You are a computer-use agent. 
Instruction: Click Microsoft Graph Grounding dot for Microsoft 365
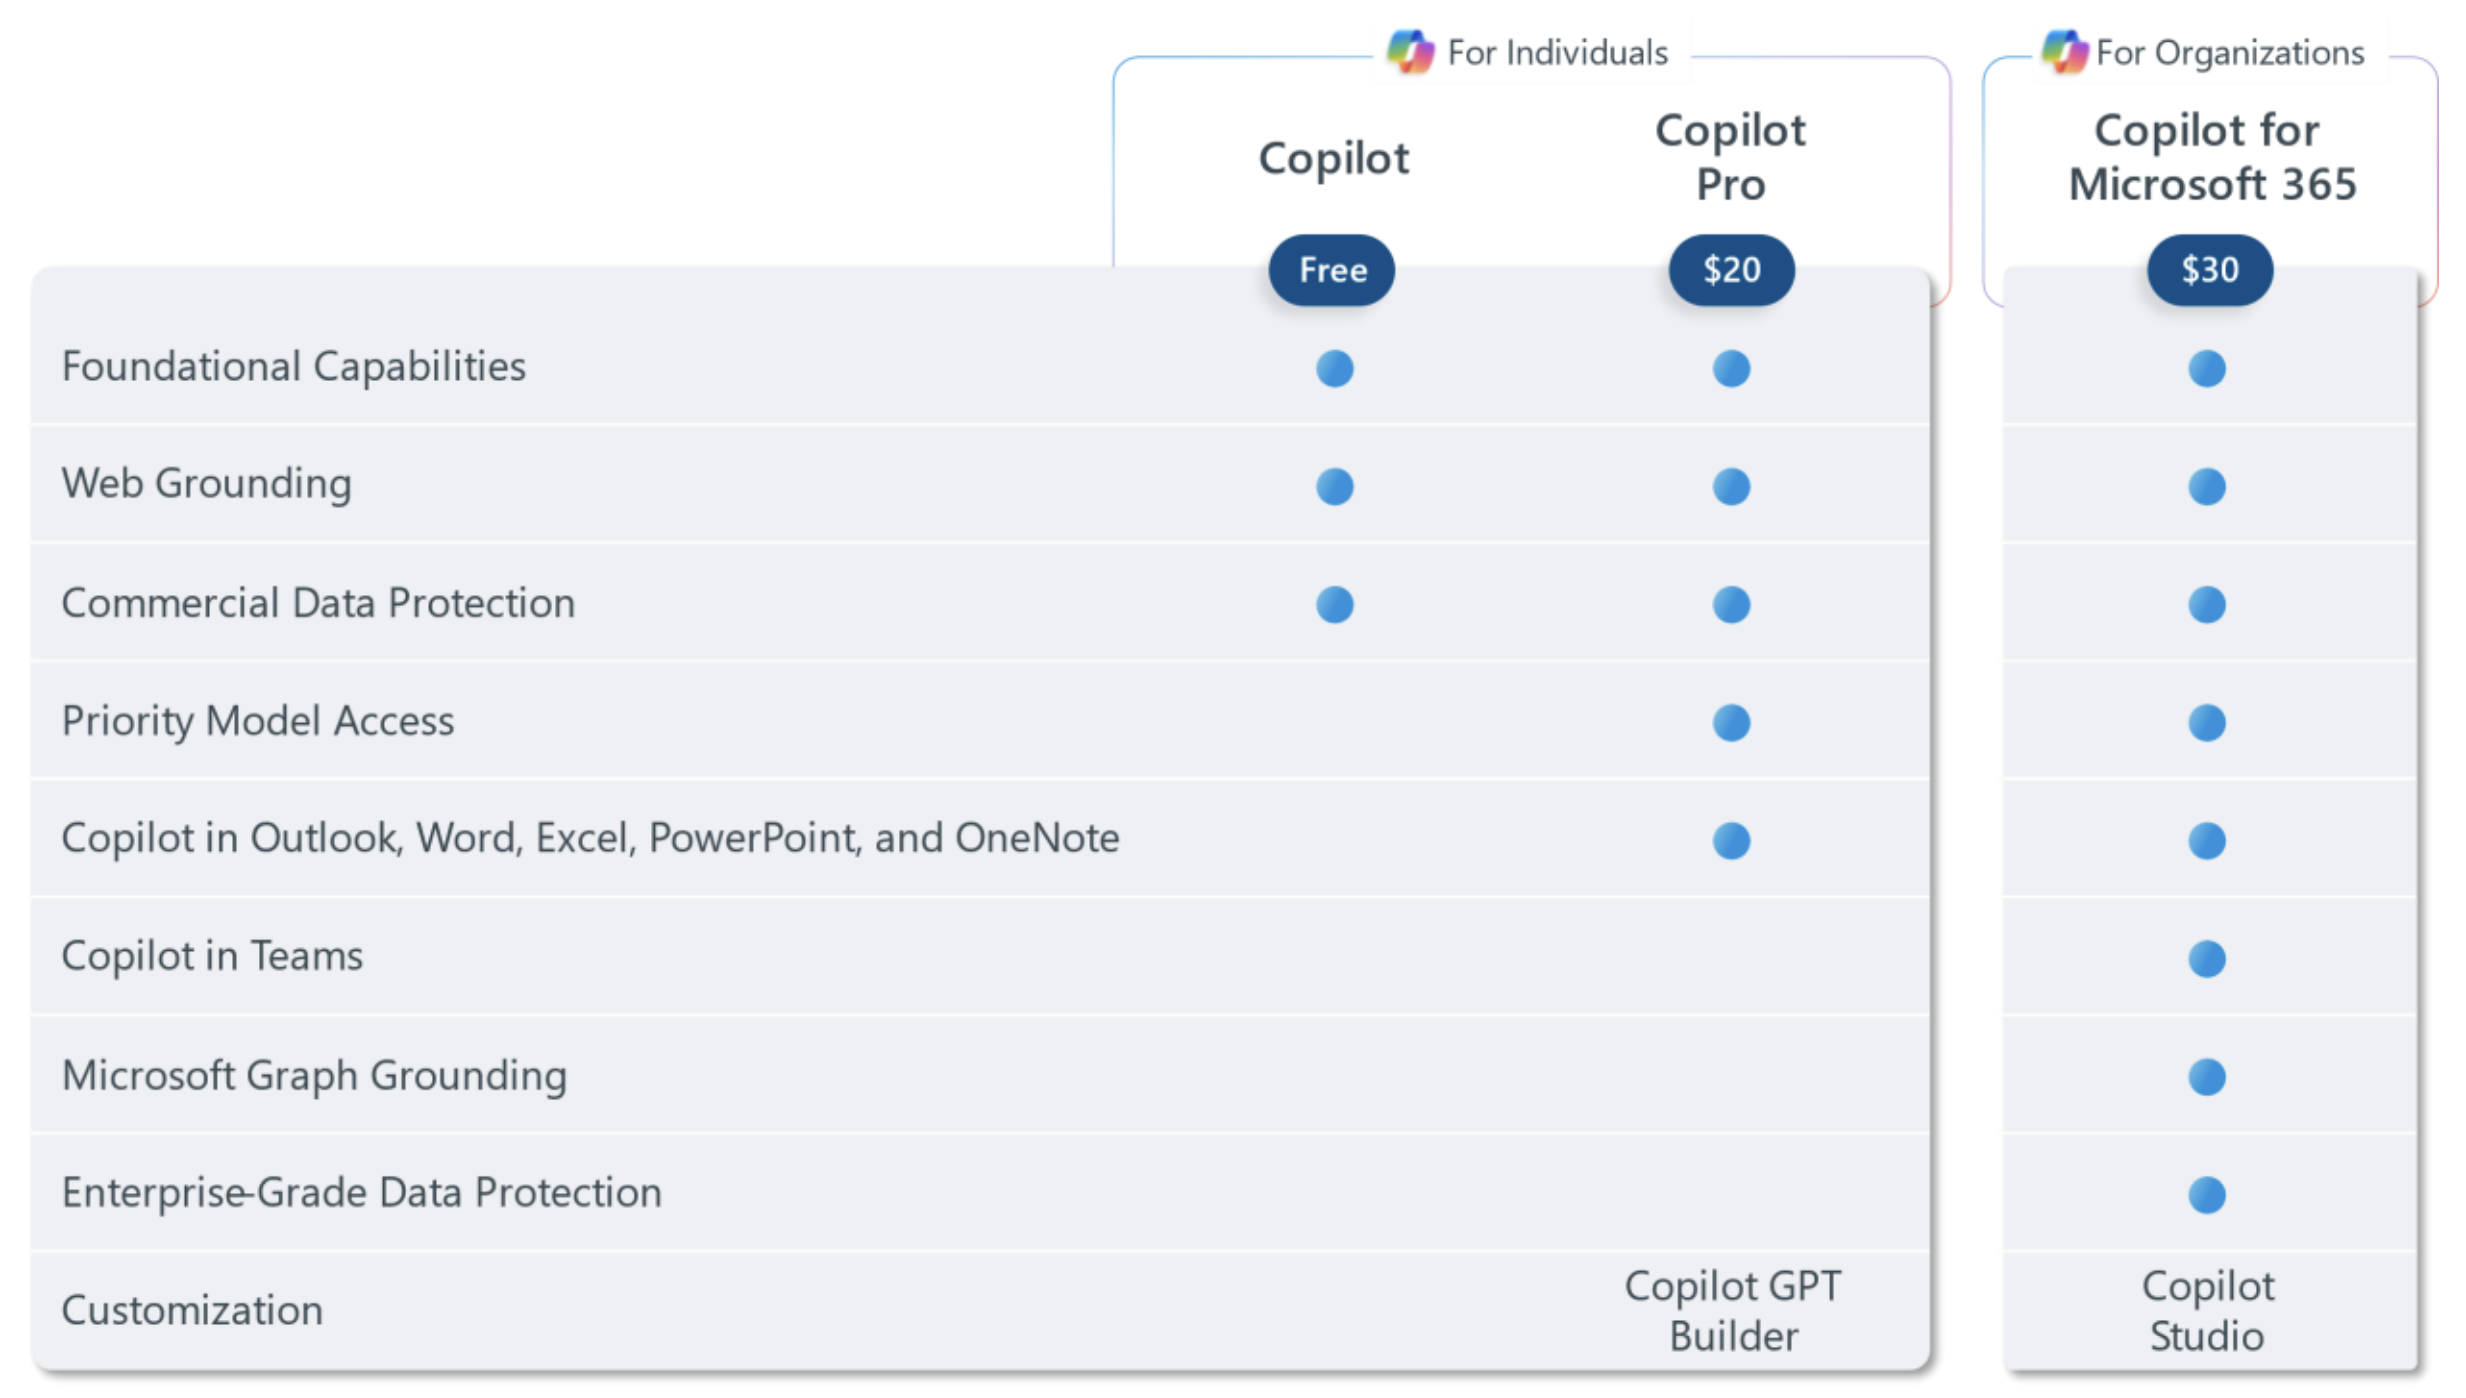click(2206, 1077)
